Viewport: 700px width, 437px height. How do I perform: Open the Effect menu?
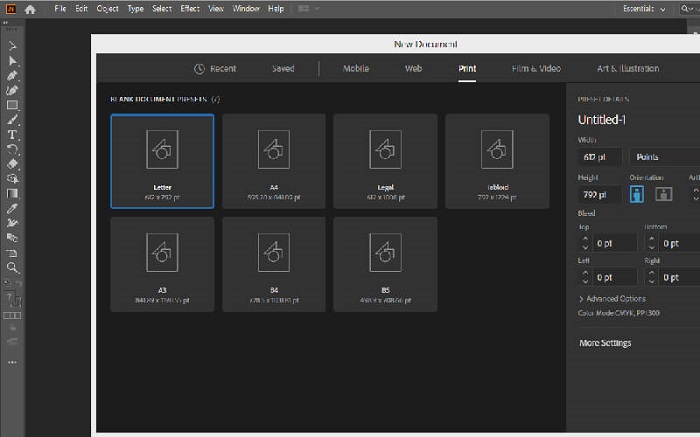coord(190,8)
